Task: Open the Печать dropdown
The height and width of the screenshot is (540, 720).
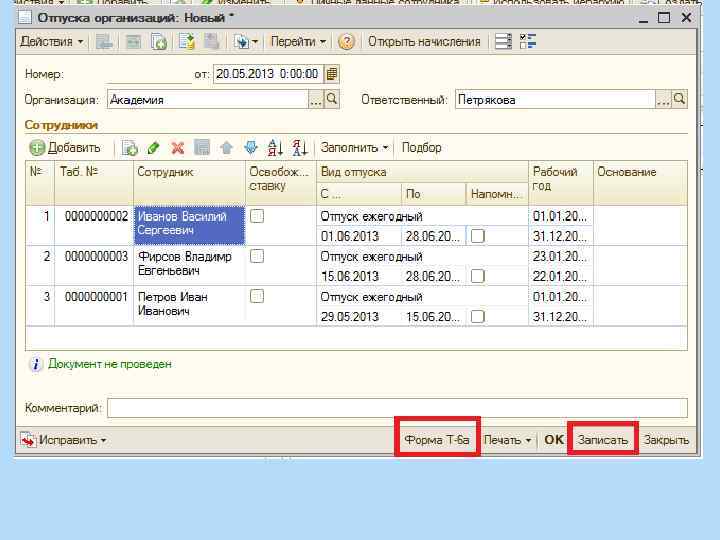Action: tap(507, 440)
